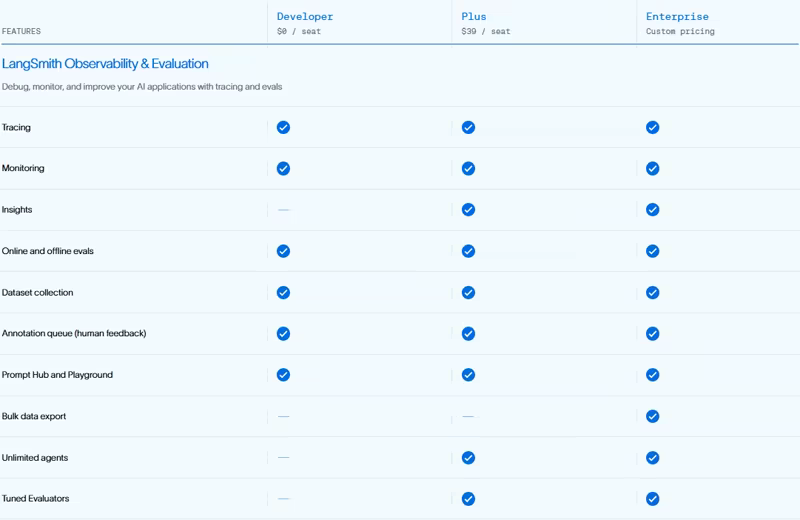Click the Bulk data export Enterprise checkmark
Screen dimensions: 800x520
click(x=652, y=416)
